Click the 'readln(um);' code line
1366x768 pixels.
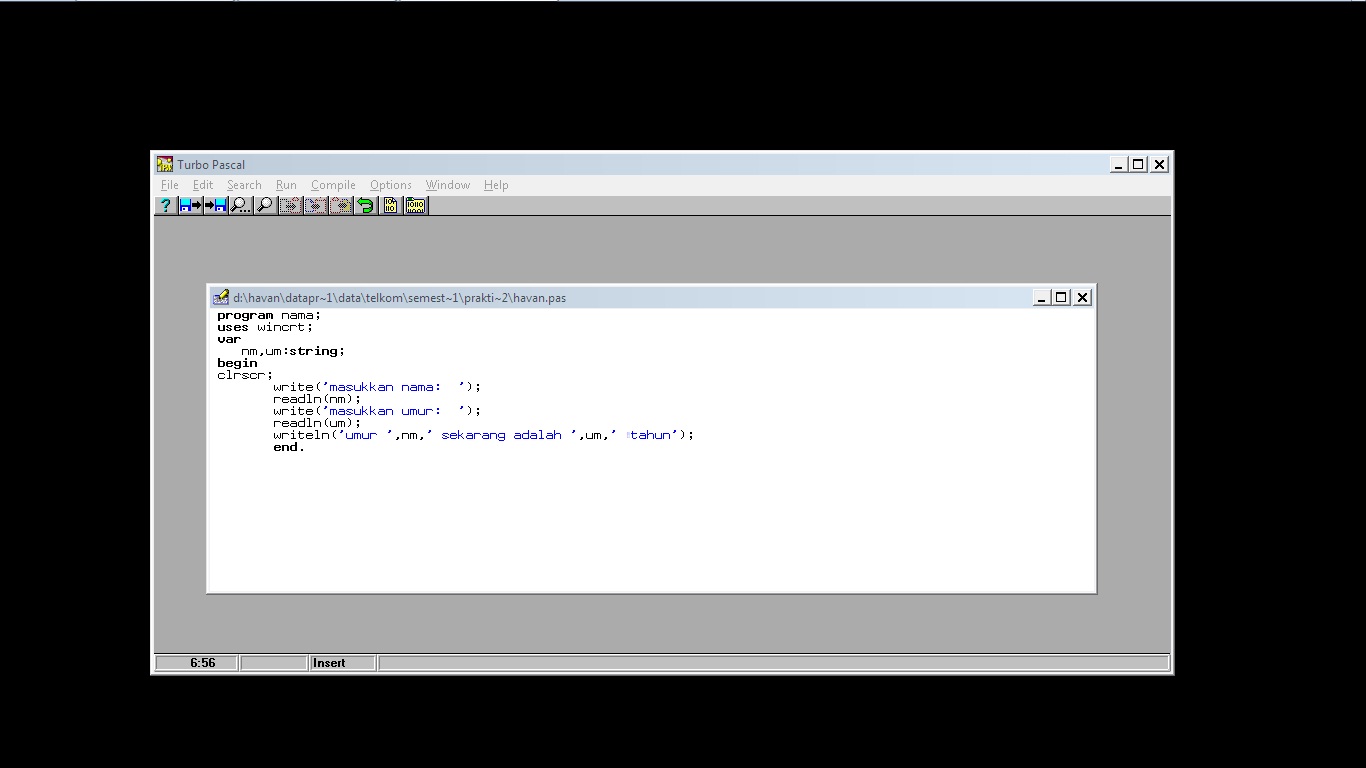tap(317, 423)
